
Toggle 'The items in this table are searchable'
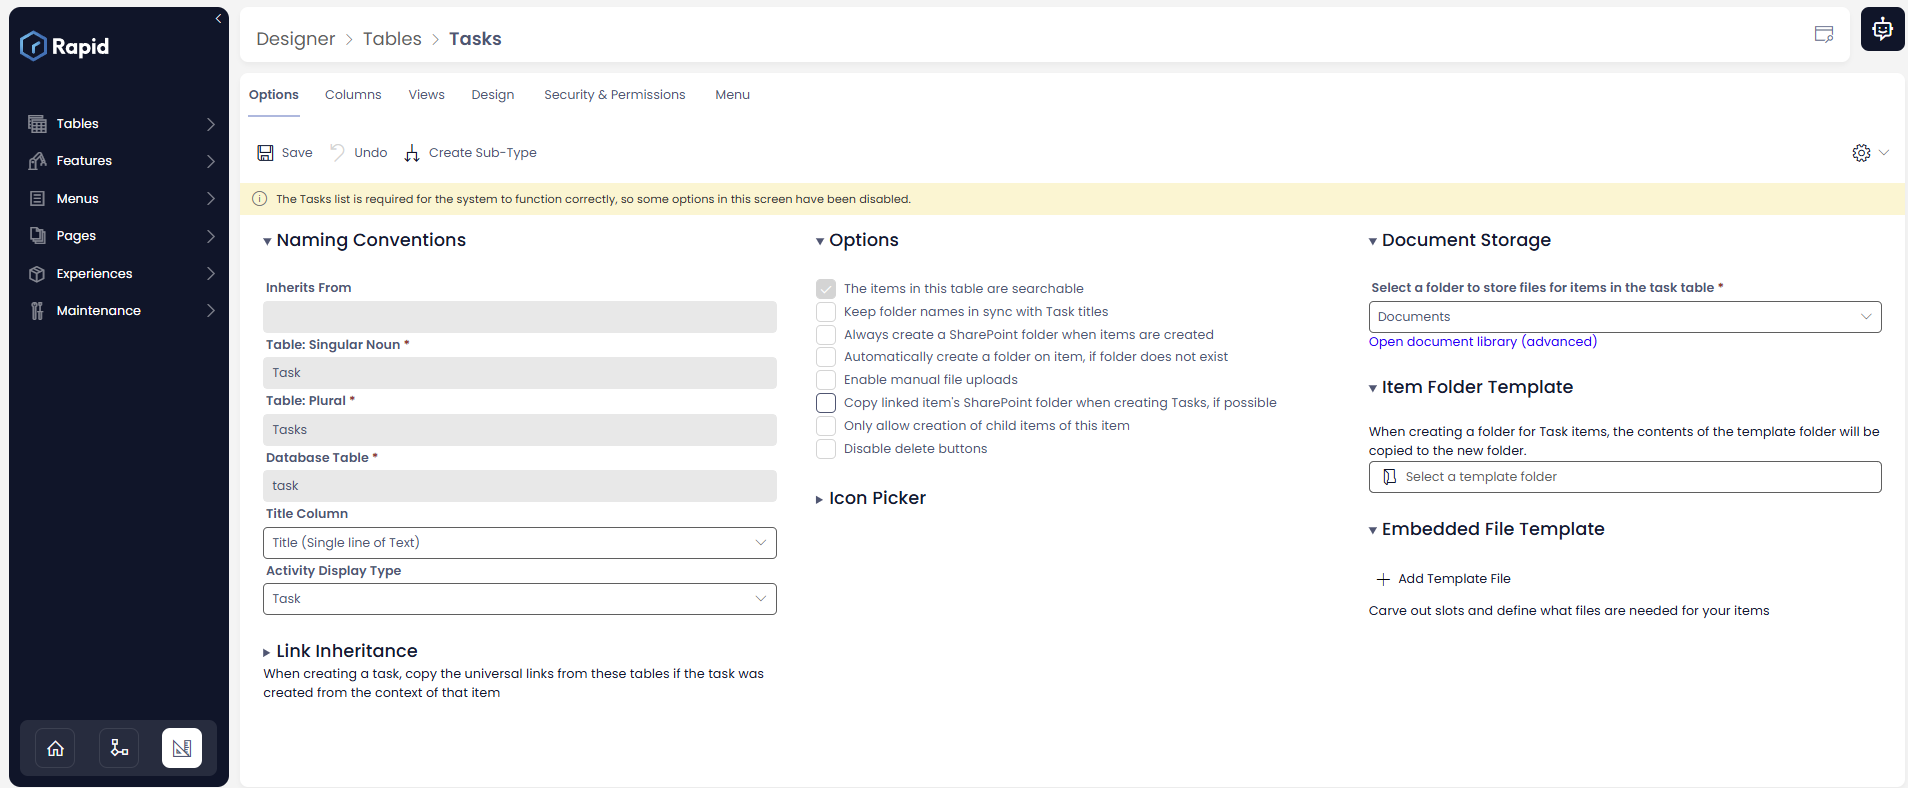coord(826,289)
